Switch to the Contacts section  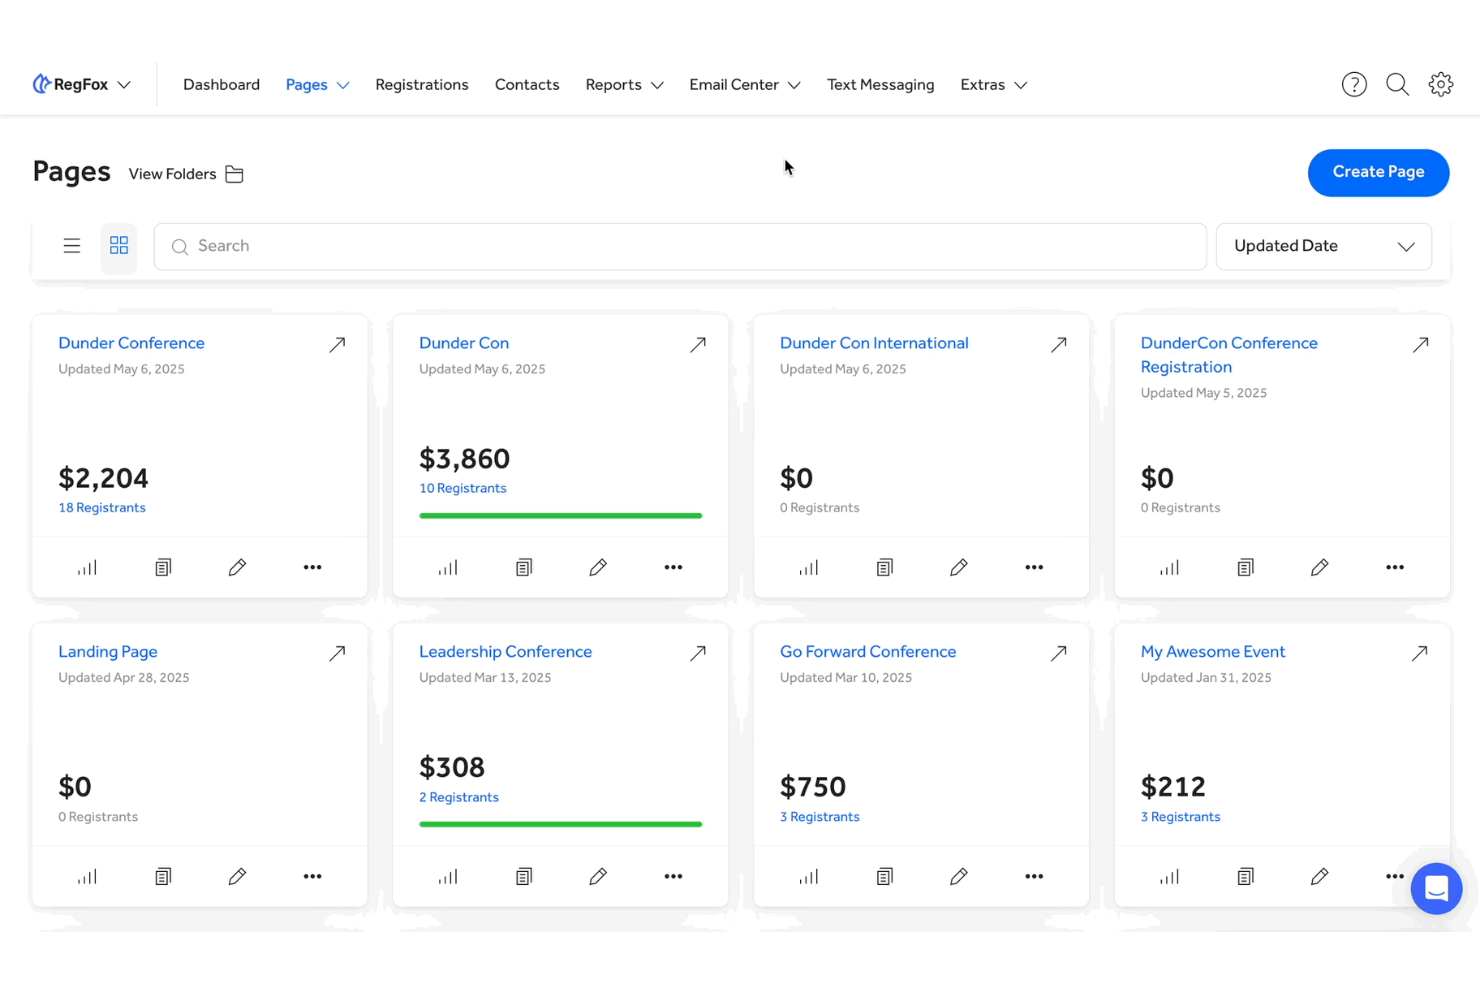pyautogui.click(x=527, y=84)
